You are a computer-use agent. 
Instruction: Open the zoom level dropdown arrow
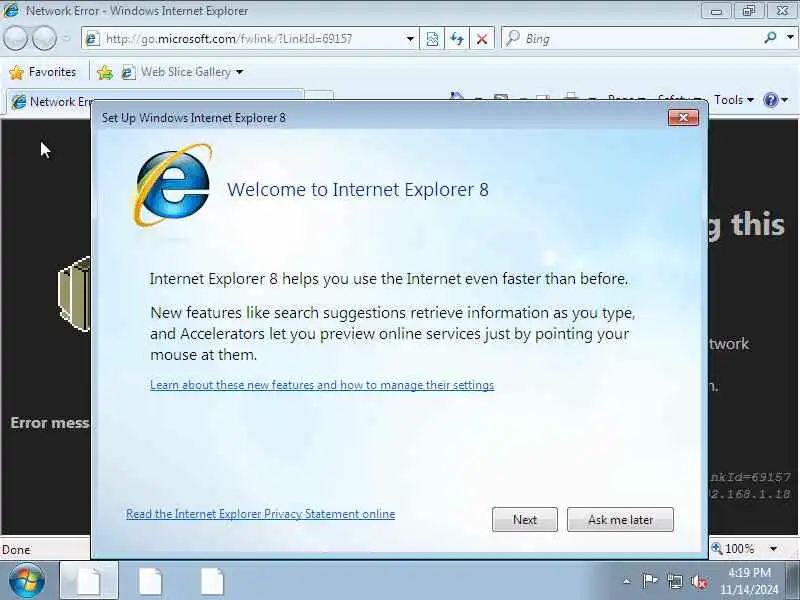[x=773, y=549]
